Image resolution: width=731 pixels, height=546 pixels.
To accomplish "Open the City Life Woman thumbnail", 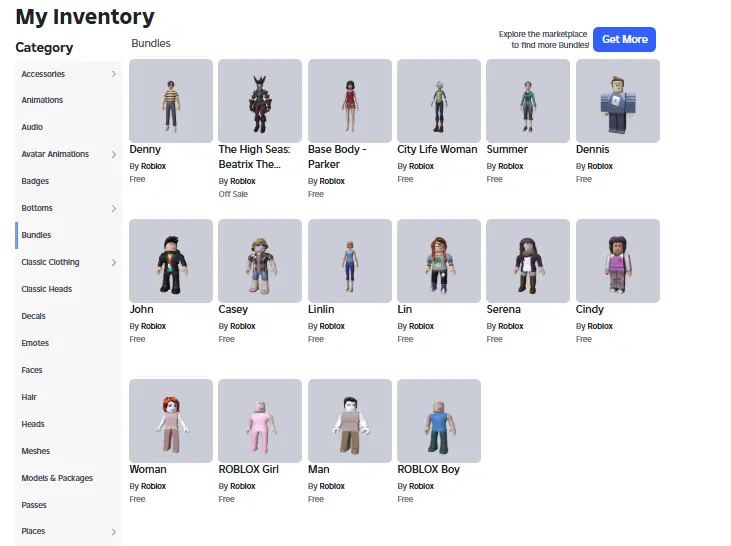I will pyautogui.click(x=439, y=101).
